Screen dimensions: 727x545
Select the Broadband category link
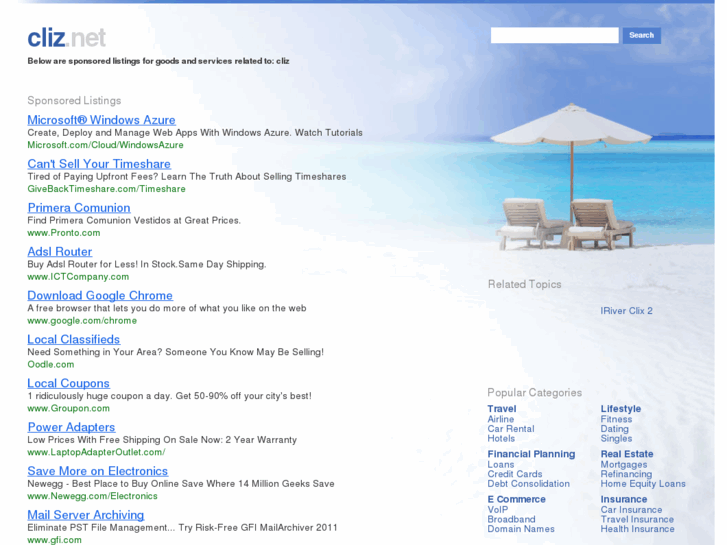(x=511, y=519)
